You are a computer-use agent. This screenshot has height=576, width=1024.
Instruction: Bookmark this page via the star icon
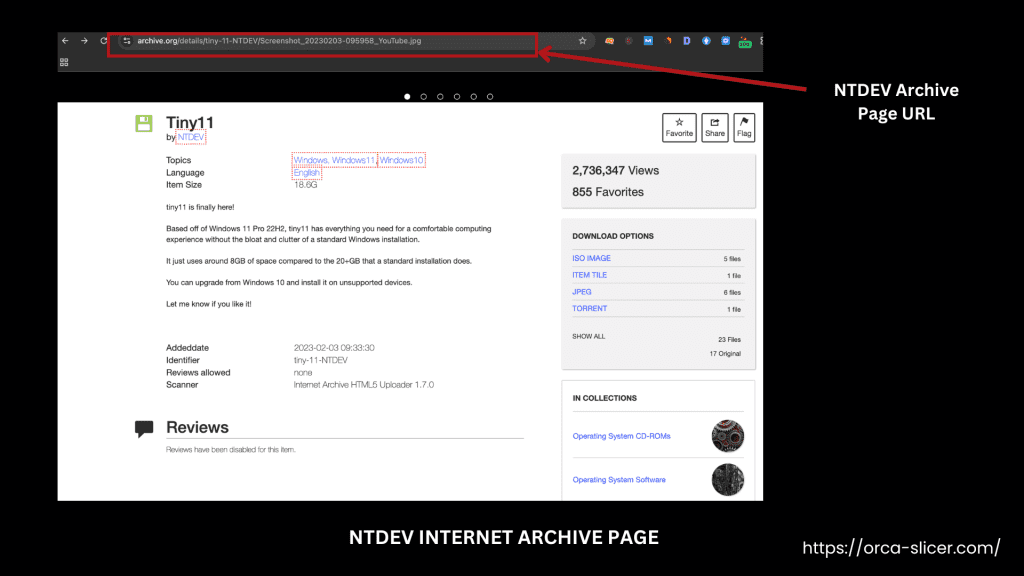click(x=583, y=41)
